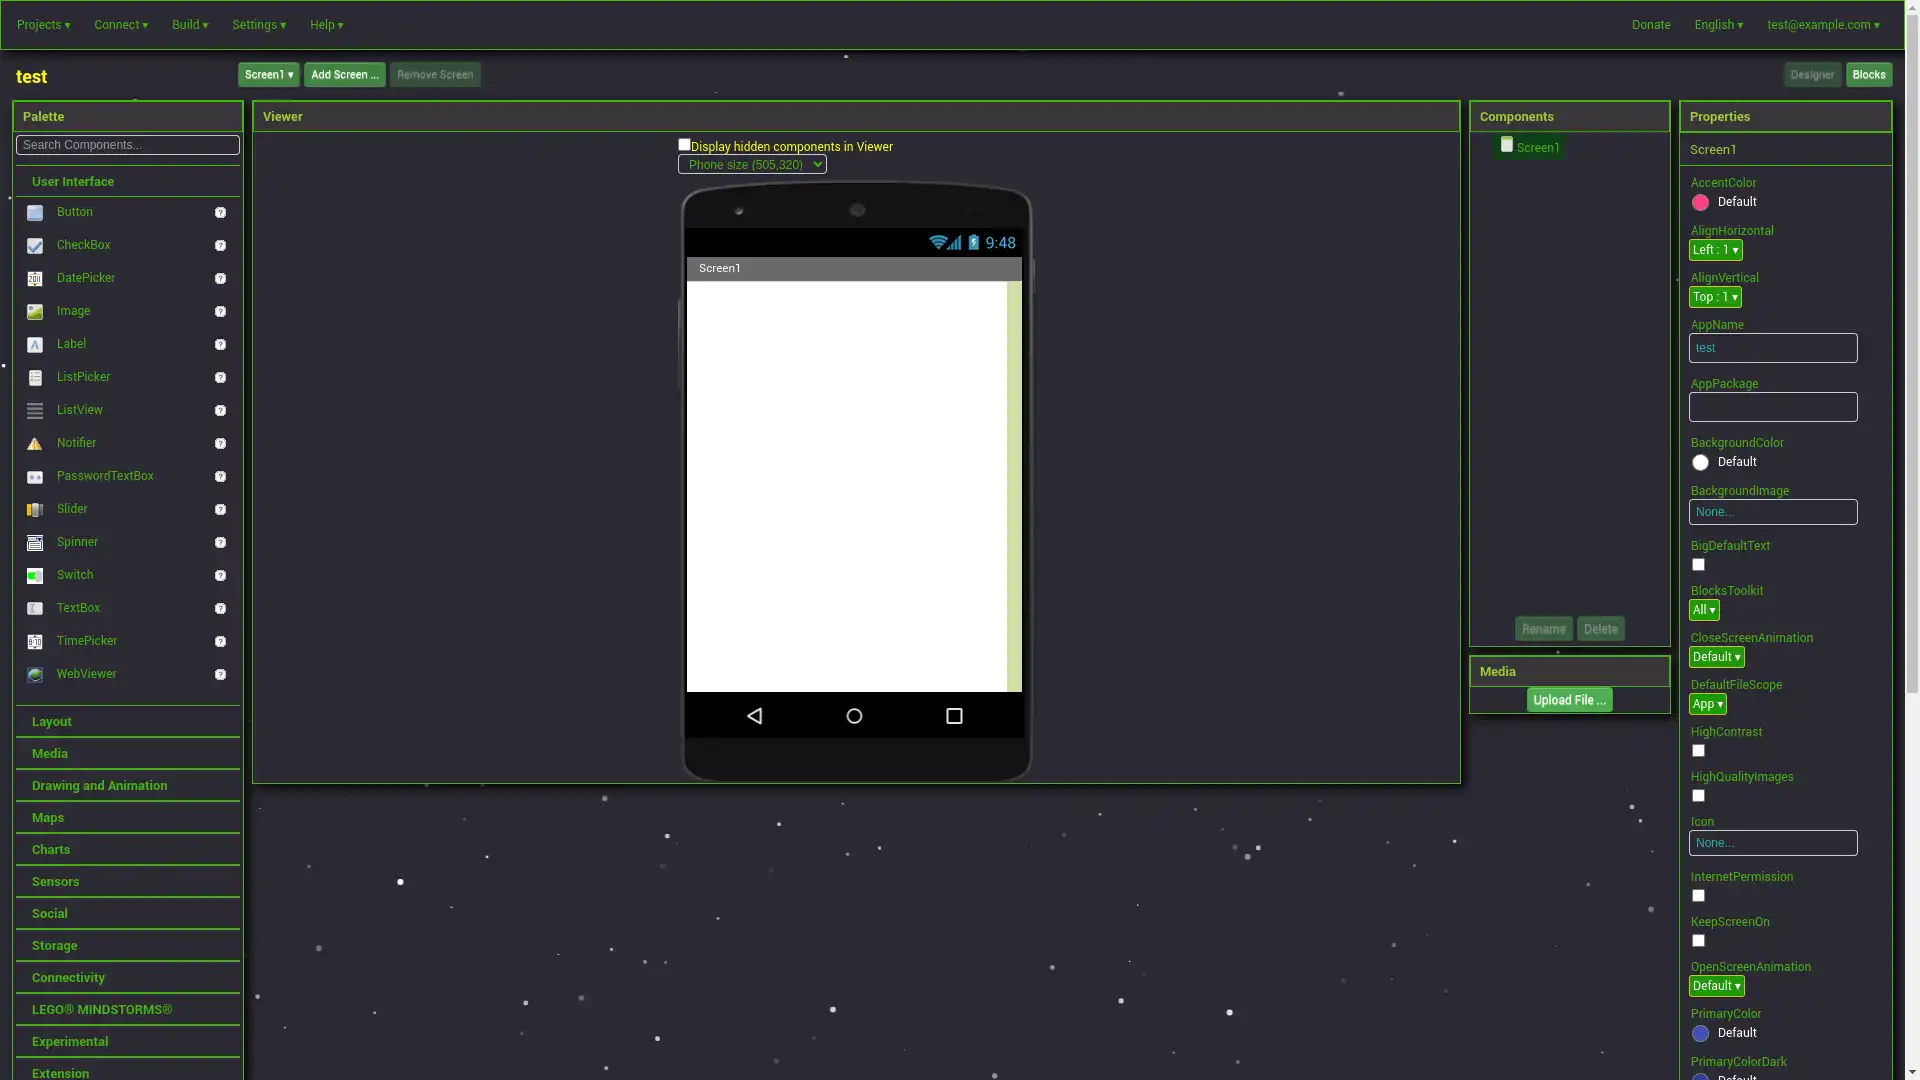Click the Switch component icon in palette
This screenshot has height=1080, width=1920.
[x=36, y=575]
